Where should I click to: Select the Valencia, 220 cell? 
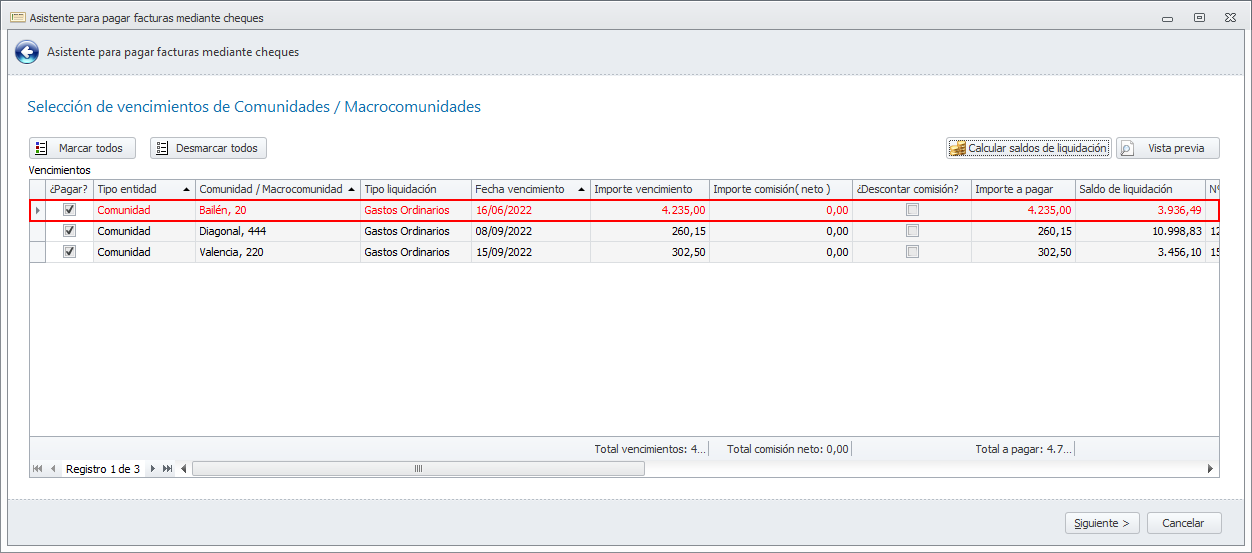[278, 252]
